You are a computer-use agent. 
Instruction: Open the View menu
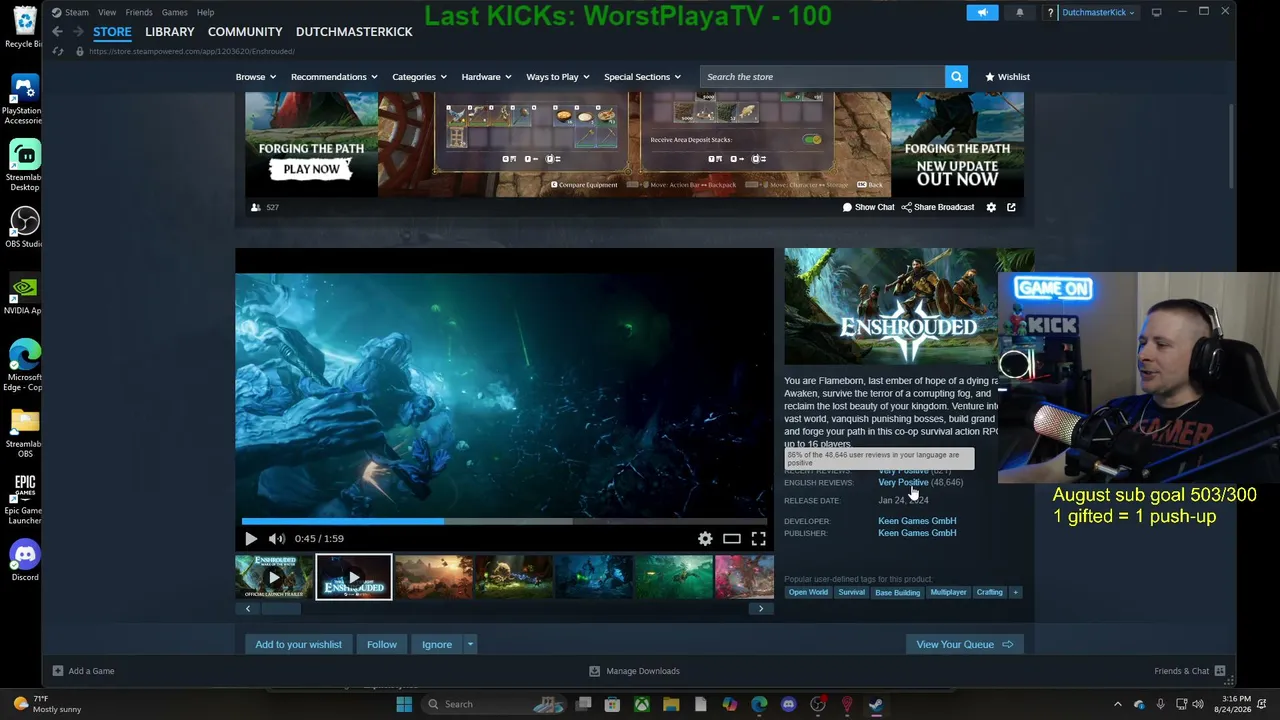[x=107, y=12]
